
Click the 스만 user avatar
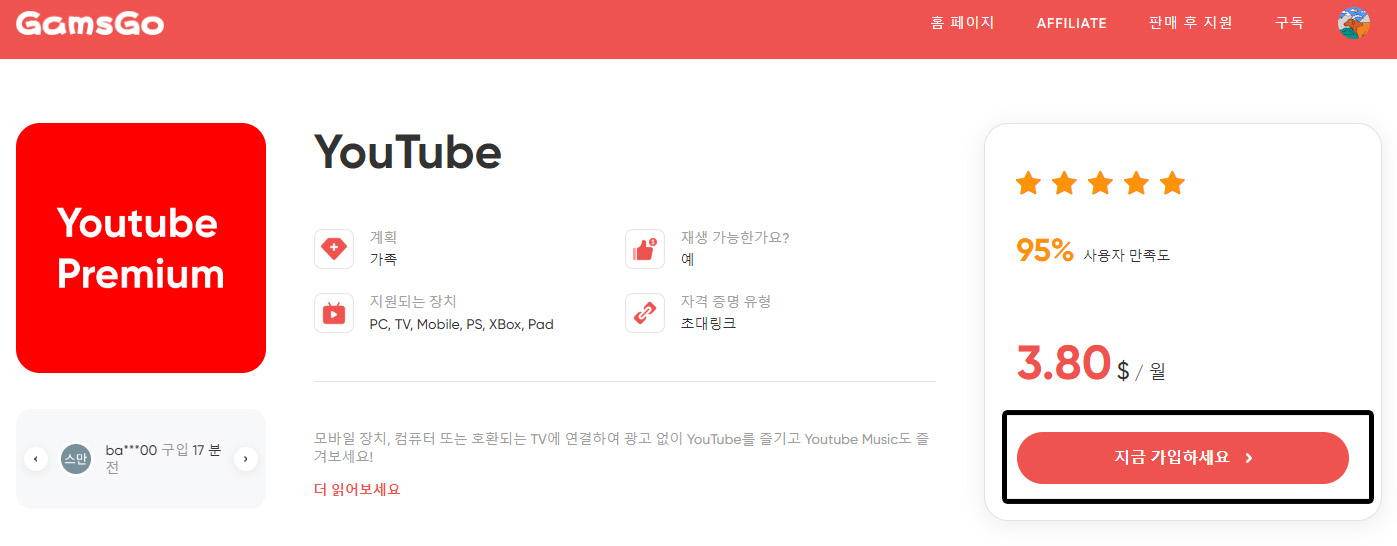tap(76, 459)
